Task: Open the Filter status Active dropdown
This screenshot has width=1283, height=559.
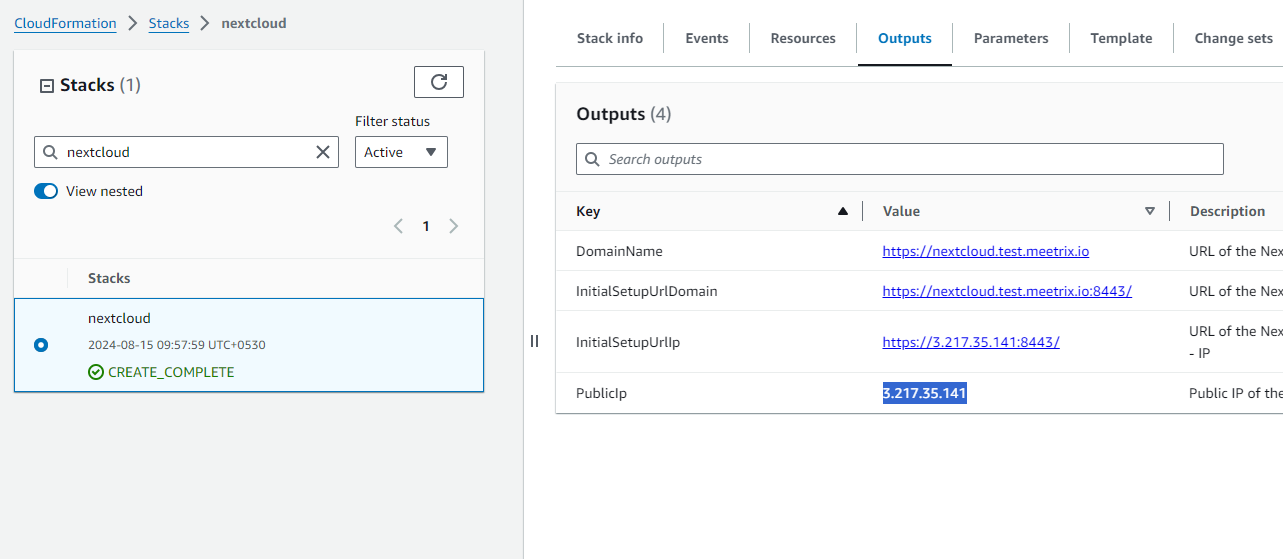Action: pos(401,152)
